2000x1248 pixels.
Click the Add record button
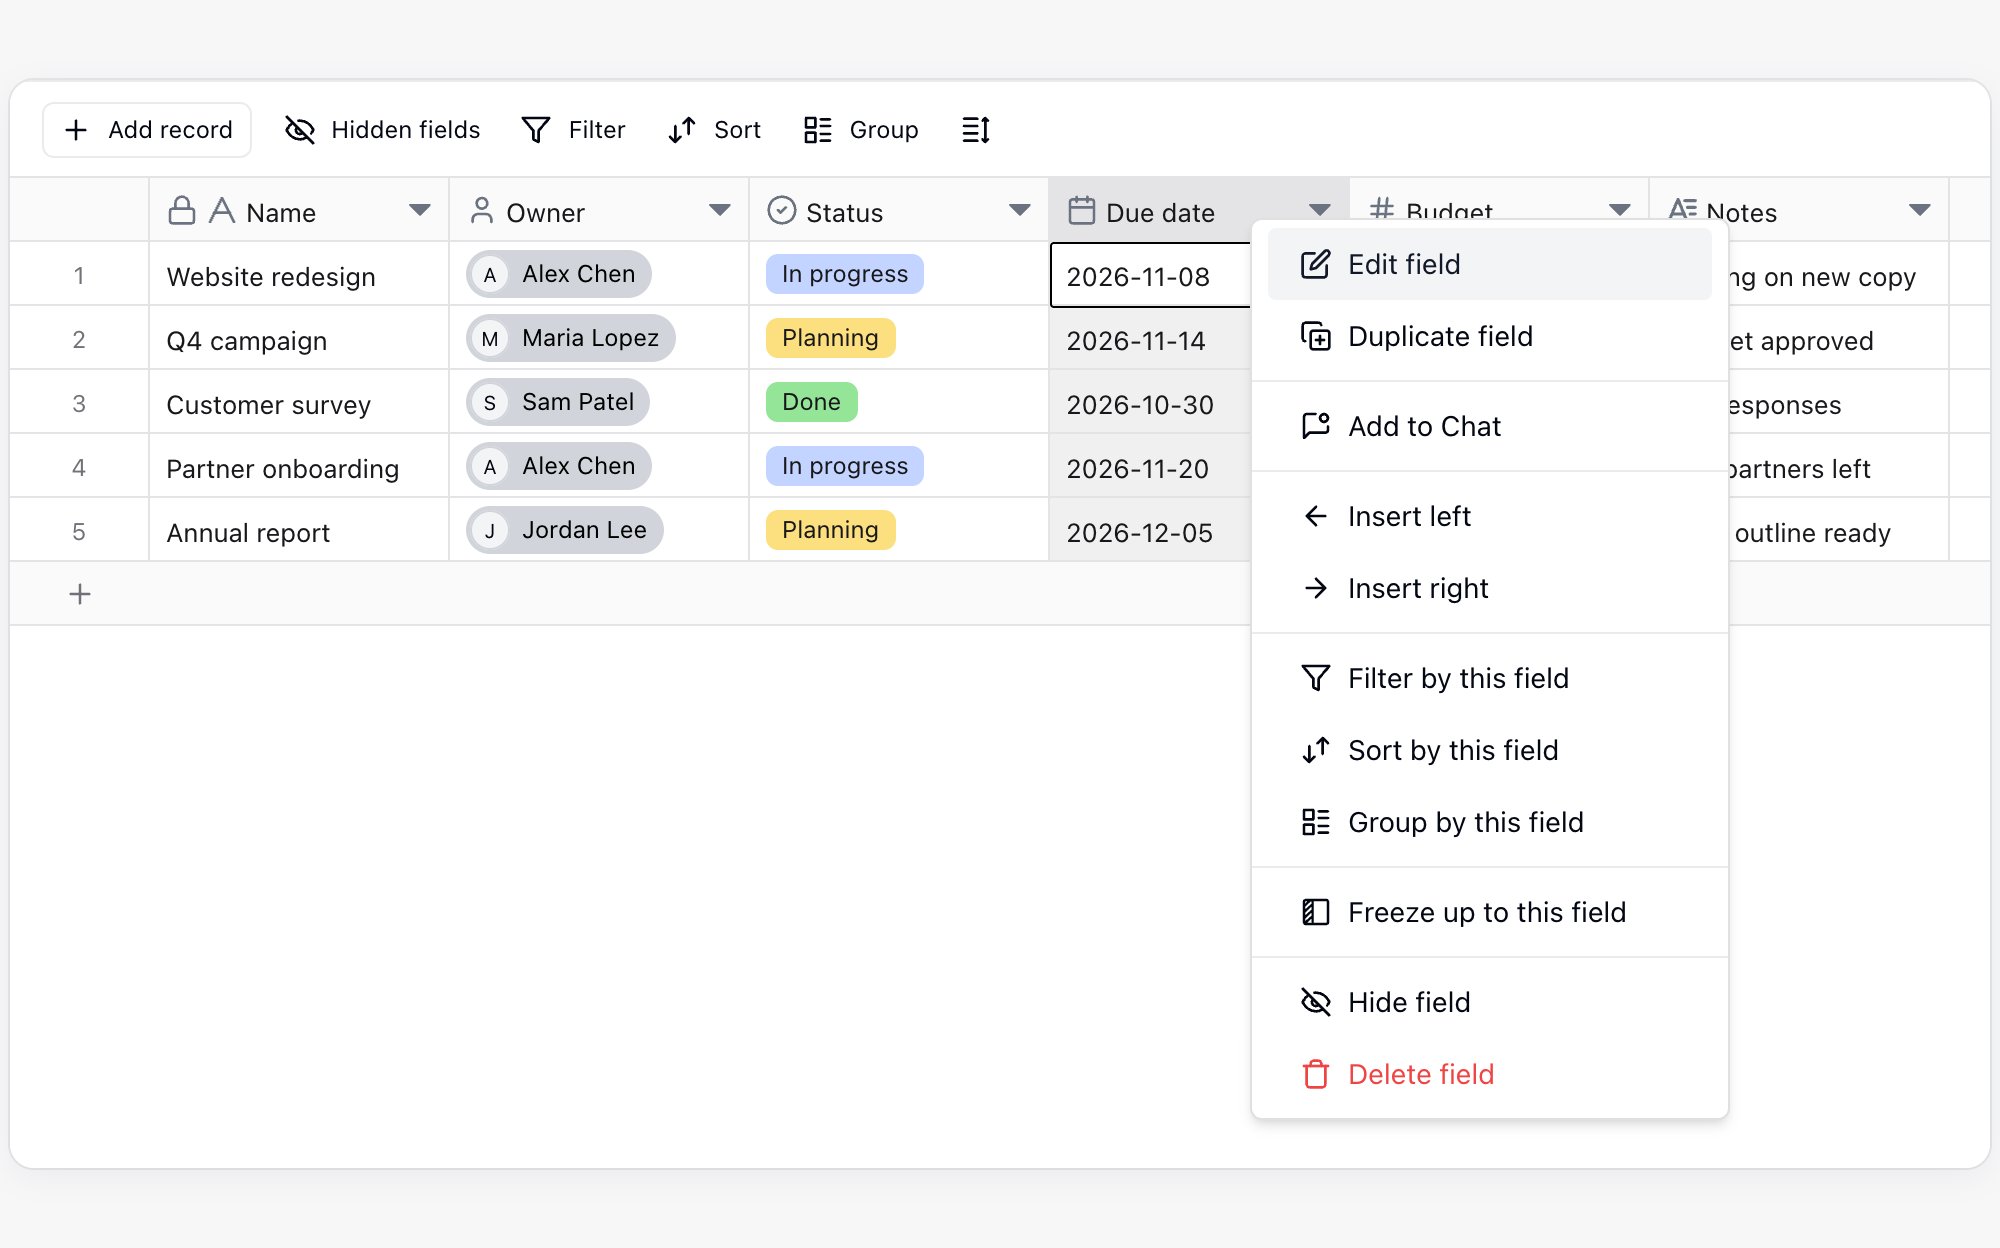pyautogui.click(x=147, y=130)
